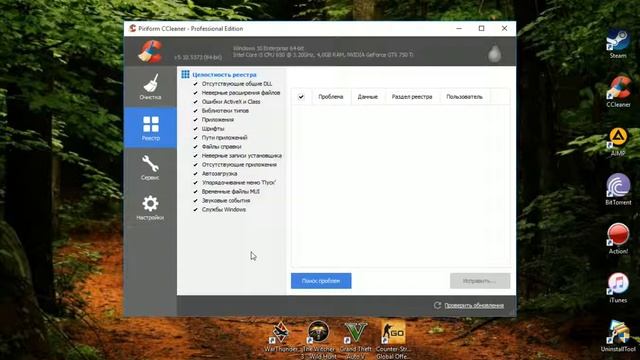640x360 pixels.
Task: Open Grand Theft Auto V shortcut
Action: (356, 340)
